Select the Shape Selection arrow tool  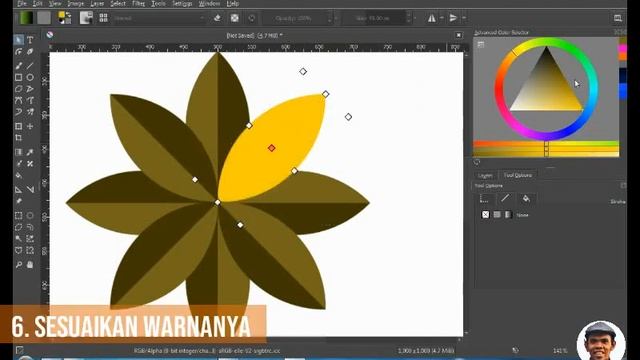(19, 40)
